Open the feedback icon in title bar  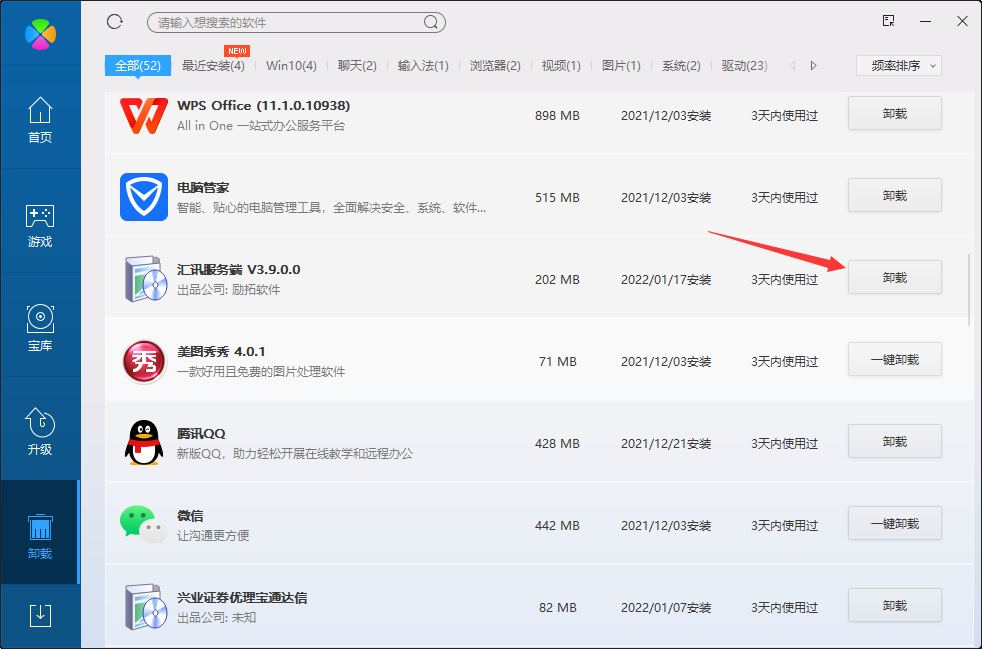(x=888, y=21)
